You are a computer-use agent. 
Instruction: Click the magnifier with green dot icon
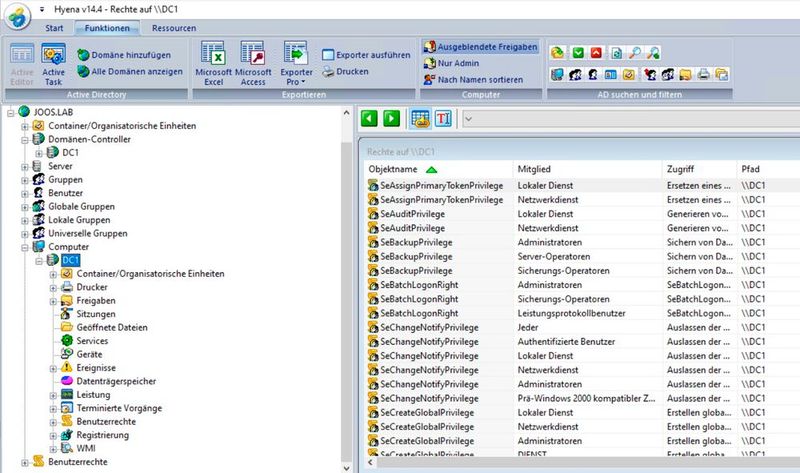tap(653, 53)
